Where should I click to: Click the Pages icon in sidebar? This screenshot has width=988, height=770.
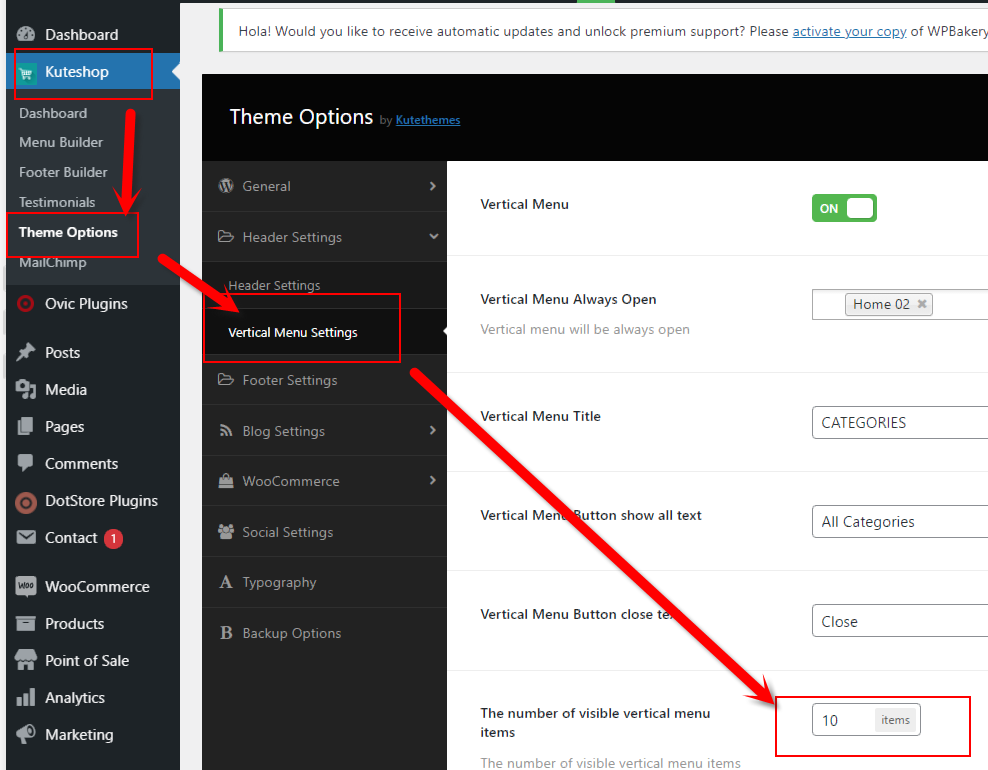coord(26,427)
